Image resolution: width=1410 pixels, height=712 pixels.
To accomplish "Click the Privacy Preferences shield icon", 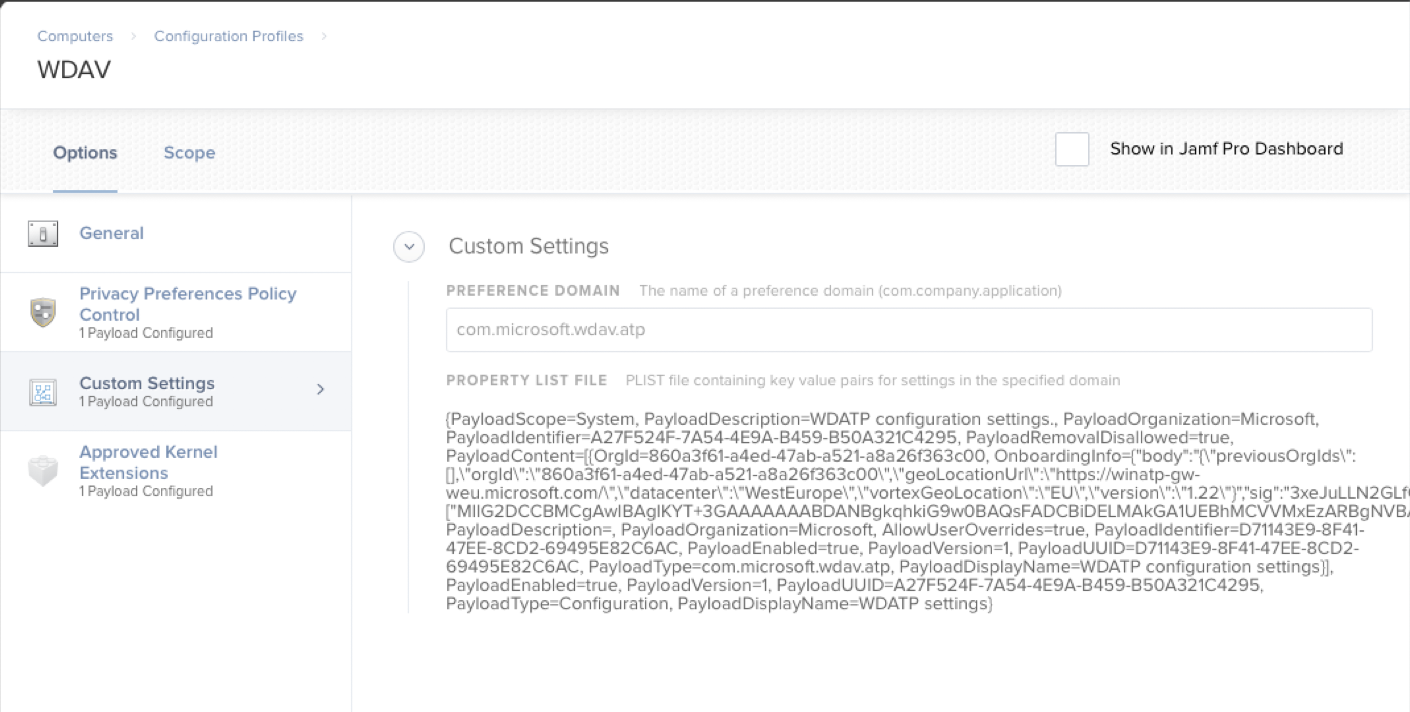I will tap(43, 312).
